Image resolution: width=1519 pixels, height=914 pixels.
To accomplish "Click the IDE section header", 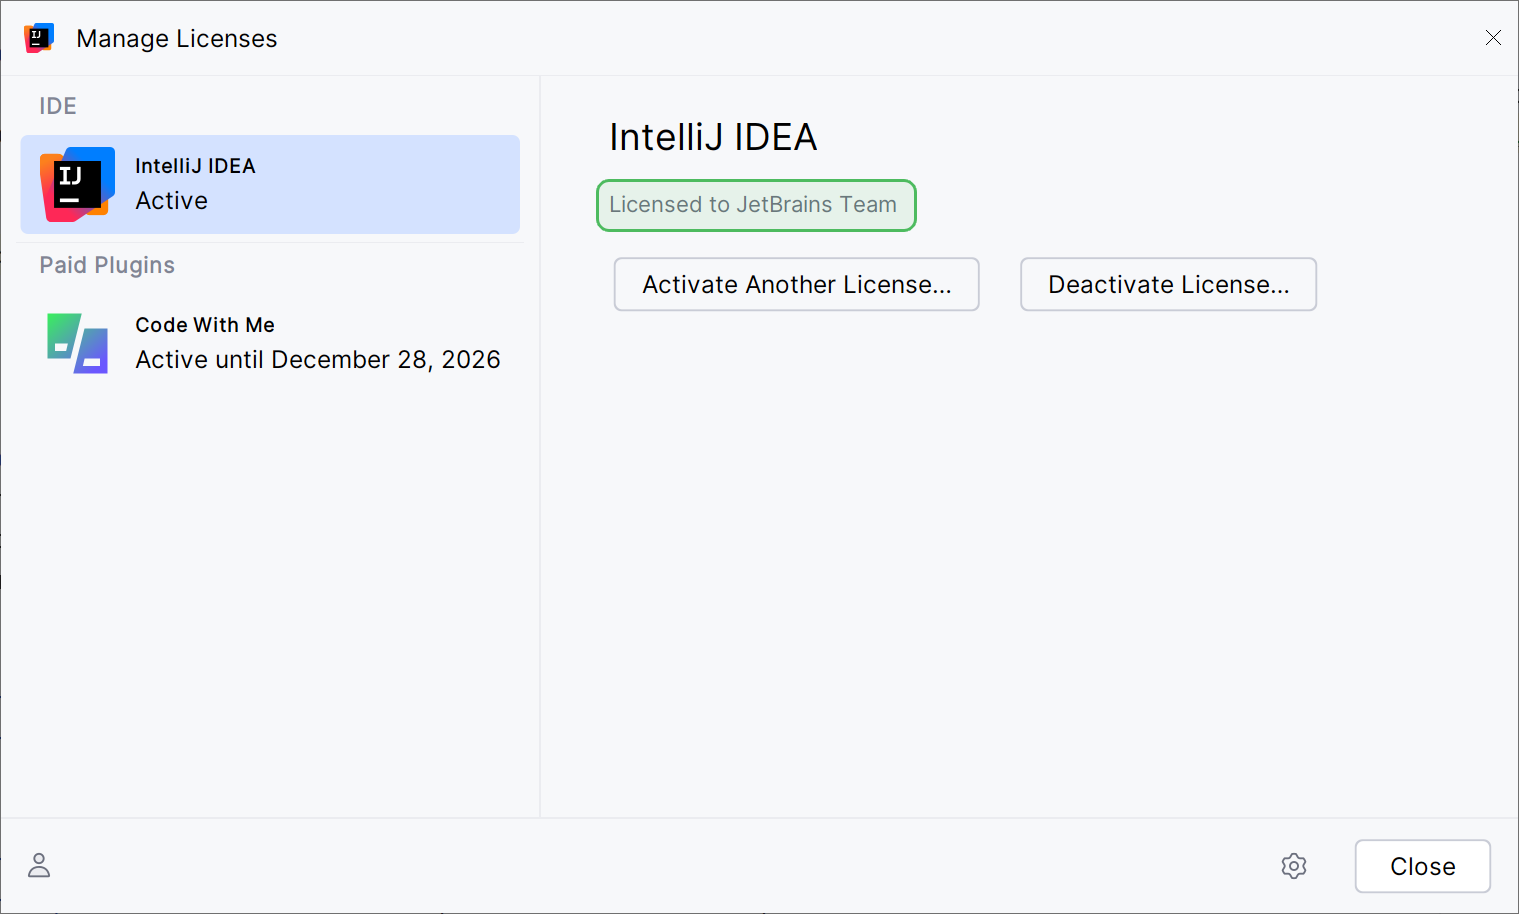I will (x=57, y=105).
